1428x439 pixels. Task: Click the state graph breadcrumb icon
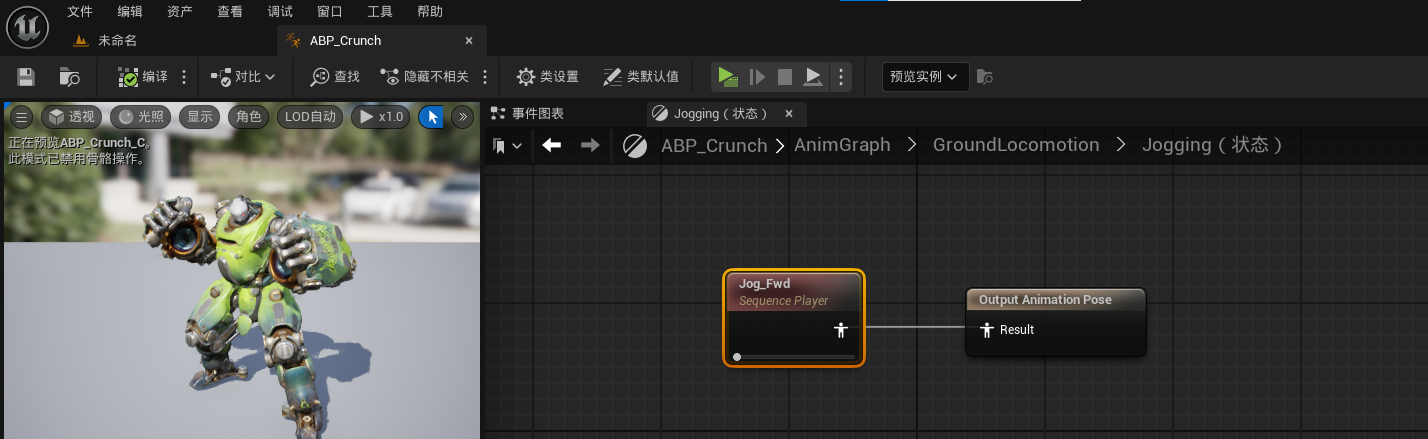pos(635,146)
